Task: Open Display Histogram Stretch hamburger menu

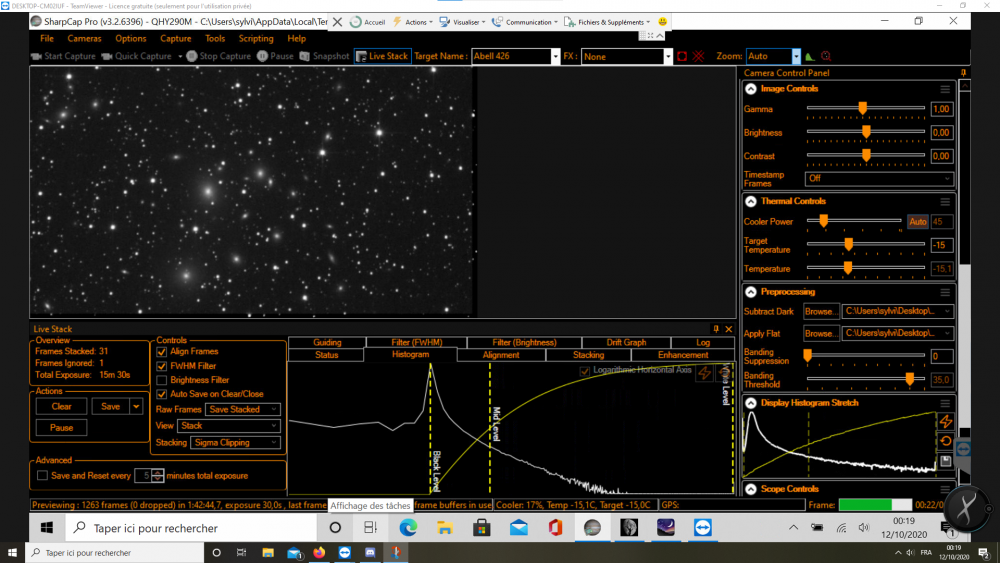Action: tap(945, 403)
